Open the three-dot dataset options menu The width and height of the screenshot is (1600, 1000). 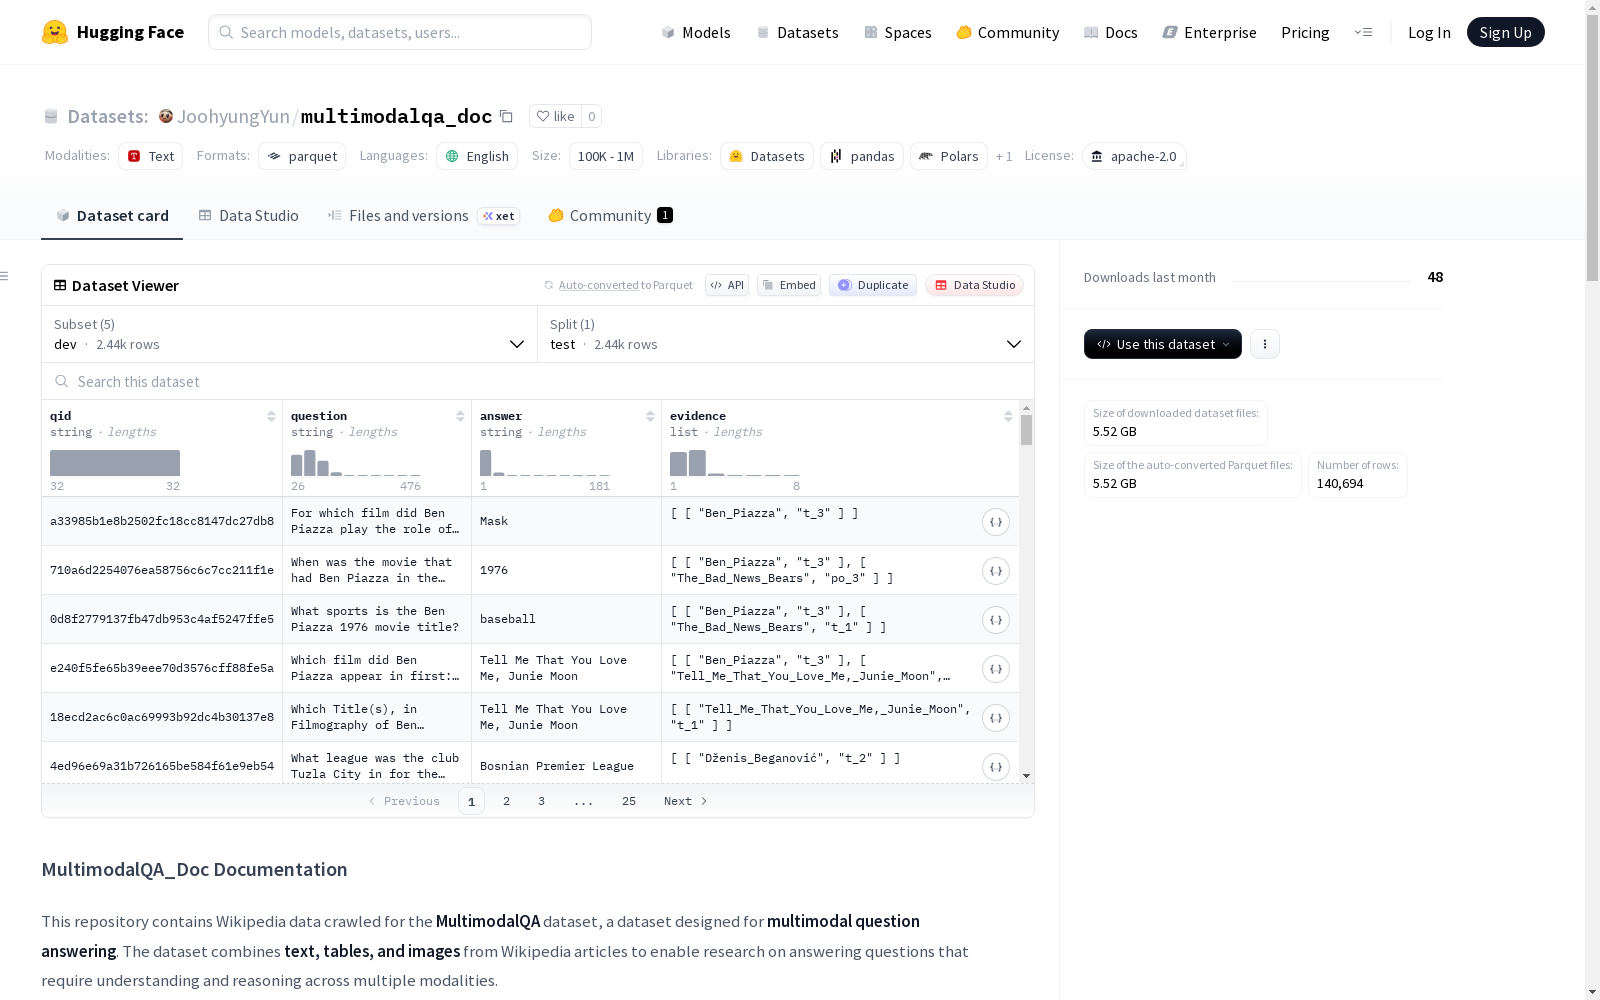1265,344
